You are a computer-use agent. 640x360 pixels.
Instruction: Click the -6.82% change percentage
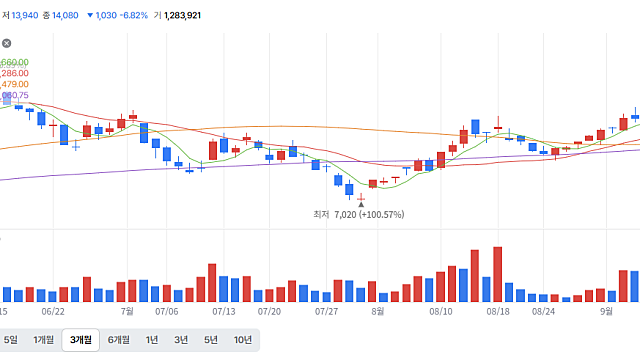click(x=134, y=16)
